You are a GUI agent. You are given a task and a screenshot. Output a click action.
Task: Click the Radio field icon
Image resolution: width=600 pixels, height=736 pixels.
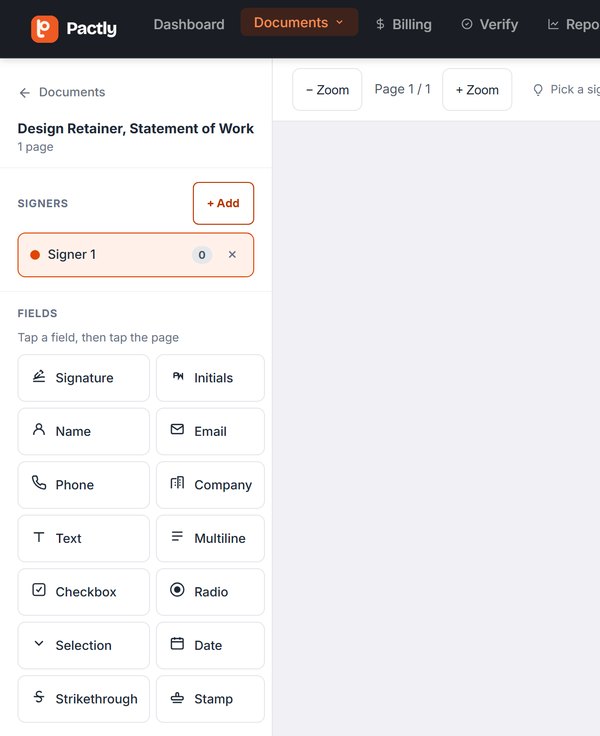pos(177,590)
